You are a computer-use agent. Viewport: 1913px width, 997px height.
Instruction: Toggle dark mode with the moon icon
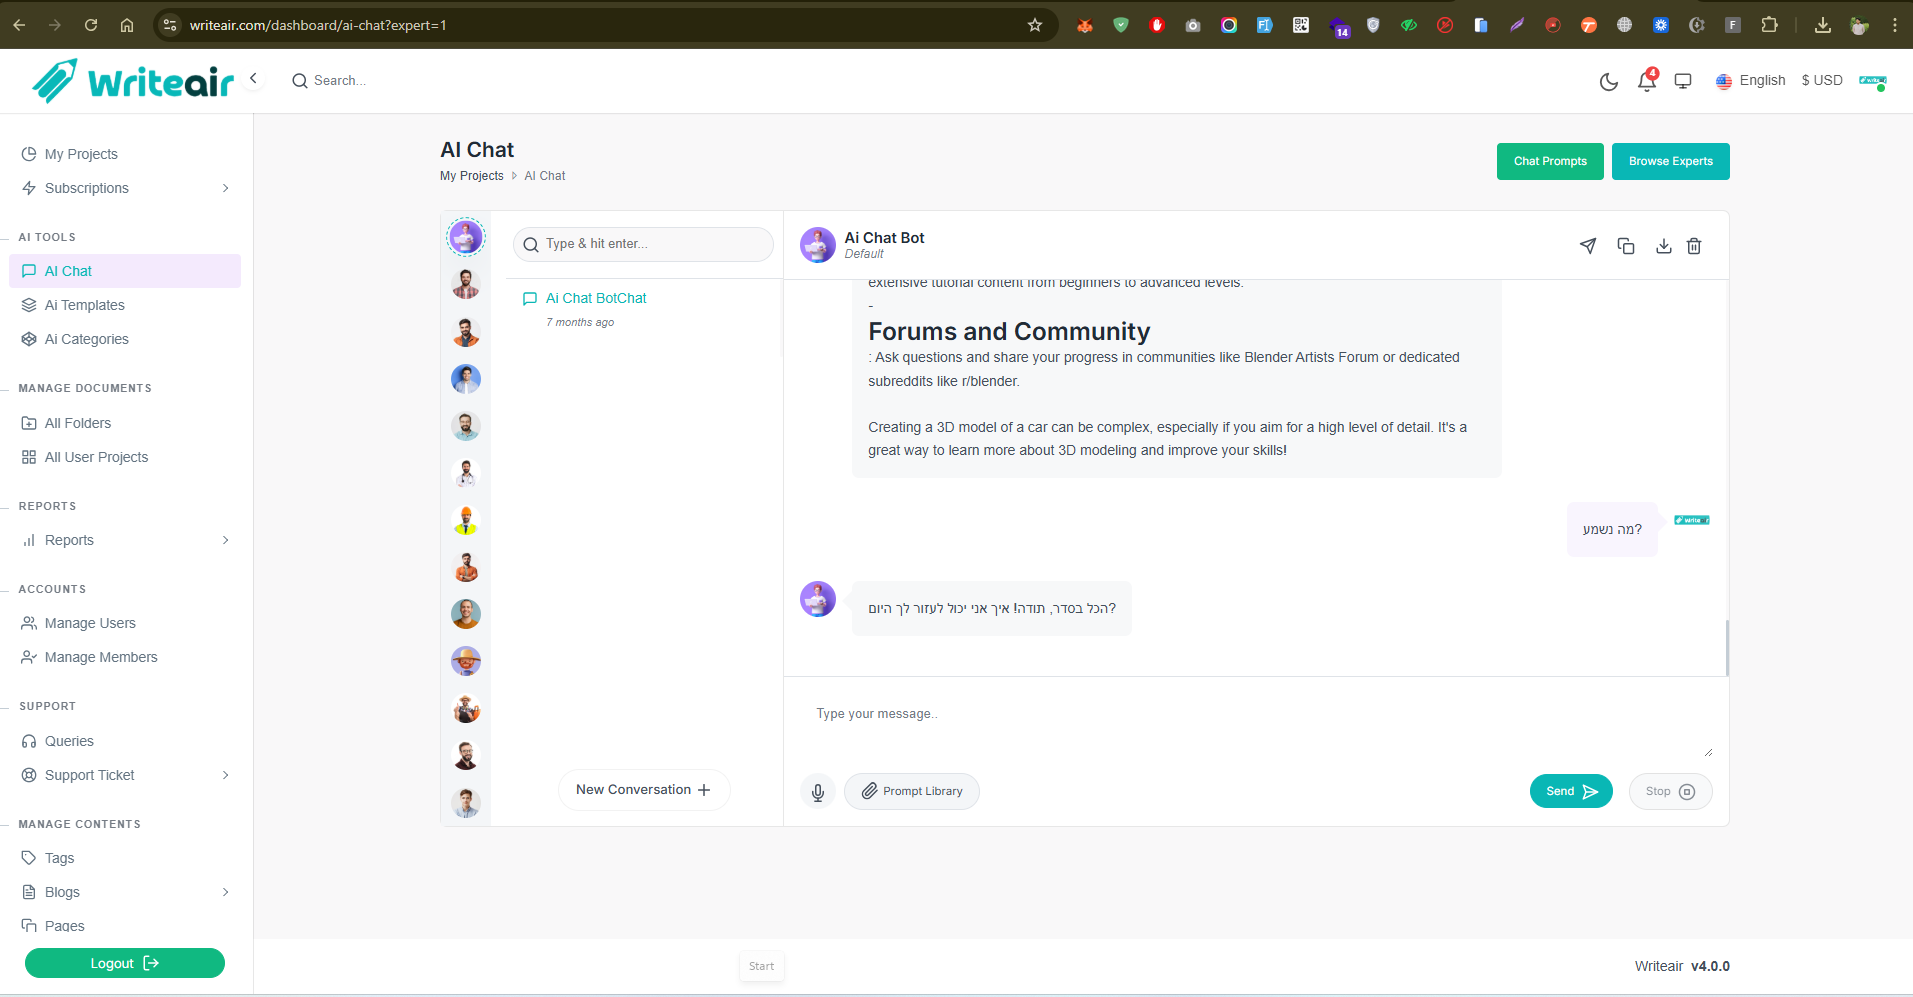(x=1609, y=82)
